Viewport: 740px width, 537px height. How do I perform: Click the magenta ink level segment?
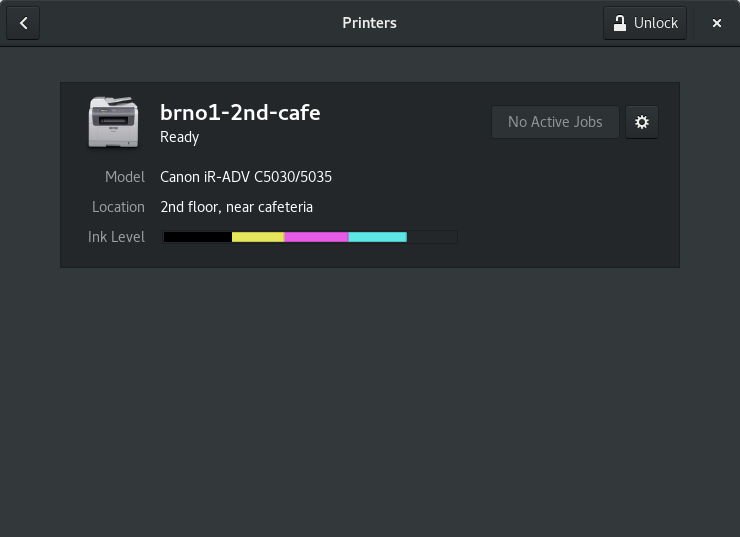point(316,237)
